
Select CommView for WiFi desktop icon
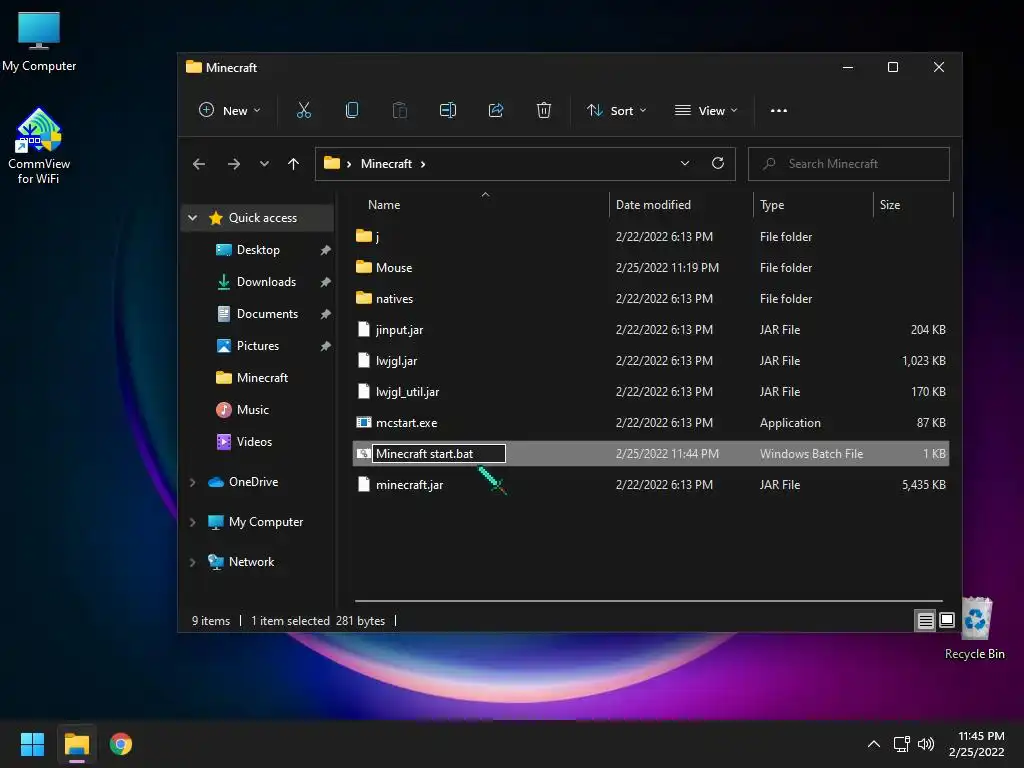(x=39, y=146)
